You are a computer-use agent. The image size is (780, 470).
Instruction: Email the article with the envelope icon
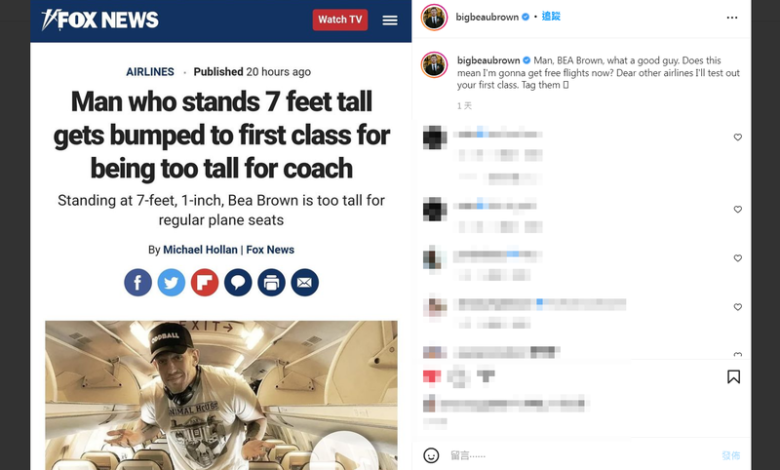tap(304, 282)
